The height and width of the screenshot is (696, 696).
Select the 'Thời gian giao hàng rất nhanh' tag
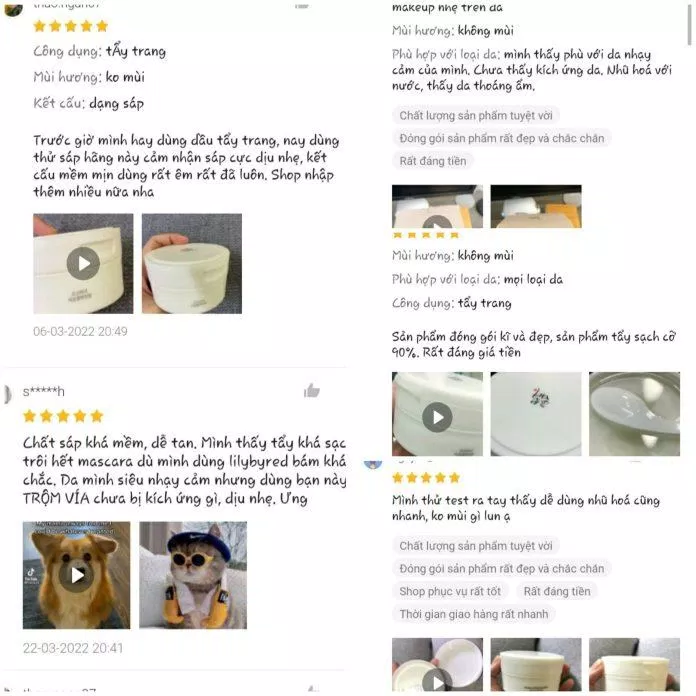click(474, 614)
